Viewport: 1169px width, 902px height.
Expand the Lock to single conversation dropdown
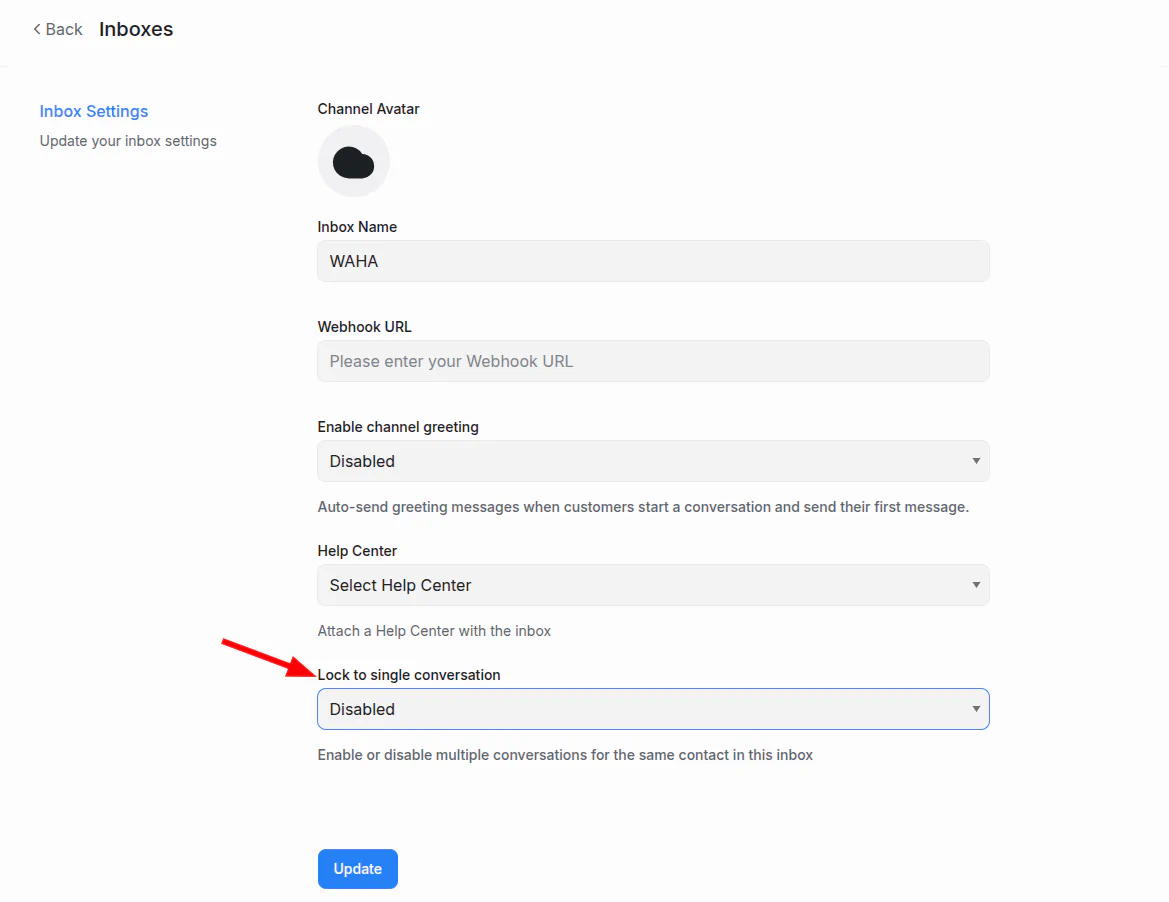click(652, 709)
